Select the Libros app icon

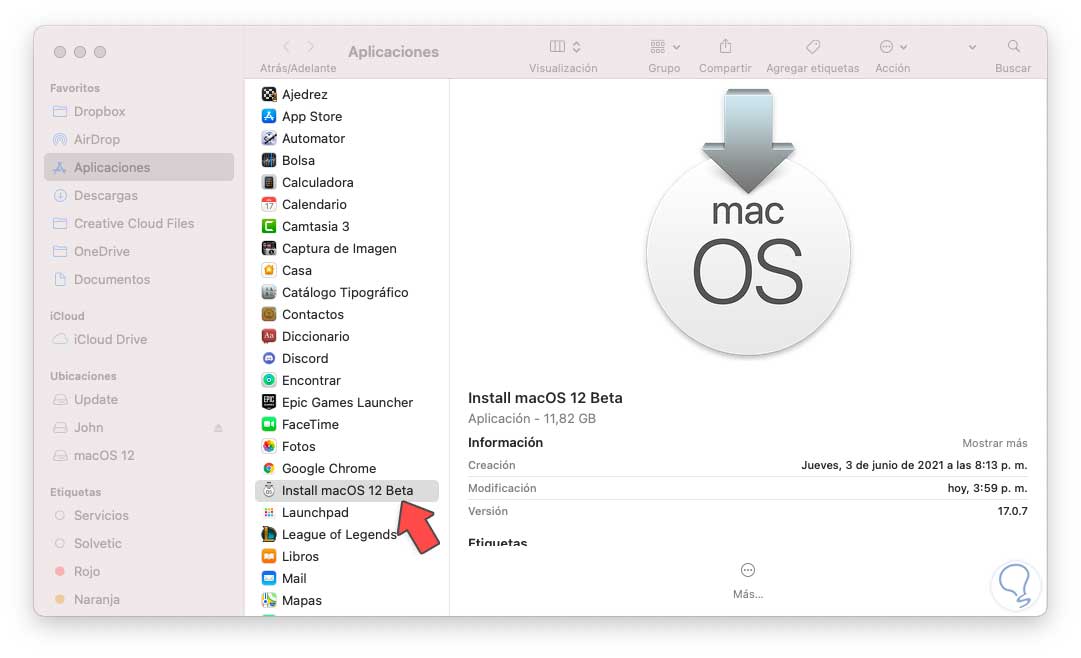pyautogui.click(x=269, y=557)
